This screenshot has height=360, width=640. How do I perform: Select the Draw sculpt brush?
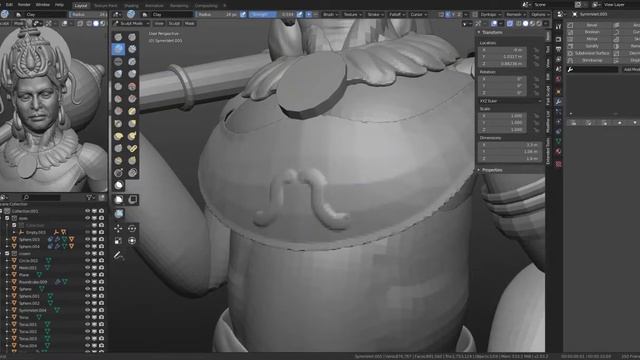tap(118, 37)
